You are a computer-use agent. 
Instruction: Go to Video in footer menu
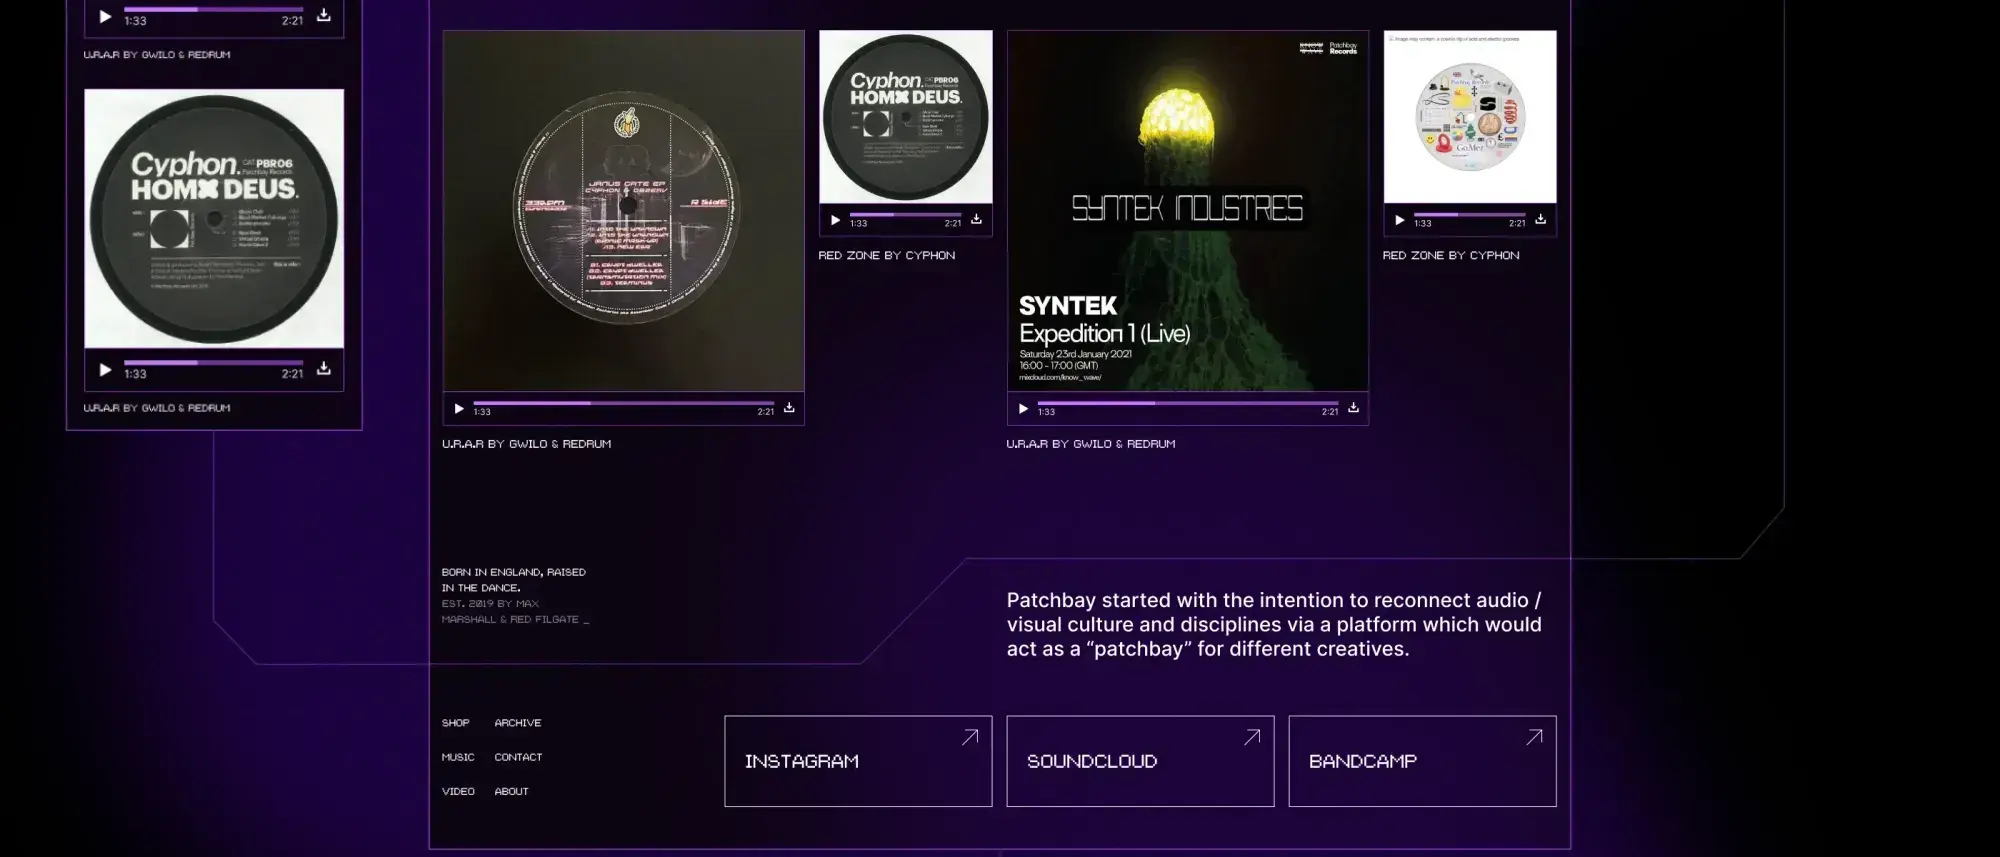coord(458,791)
